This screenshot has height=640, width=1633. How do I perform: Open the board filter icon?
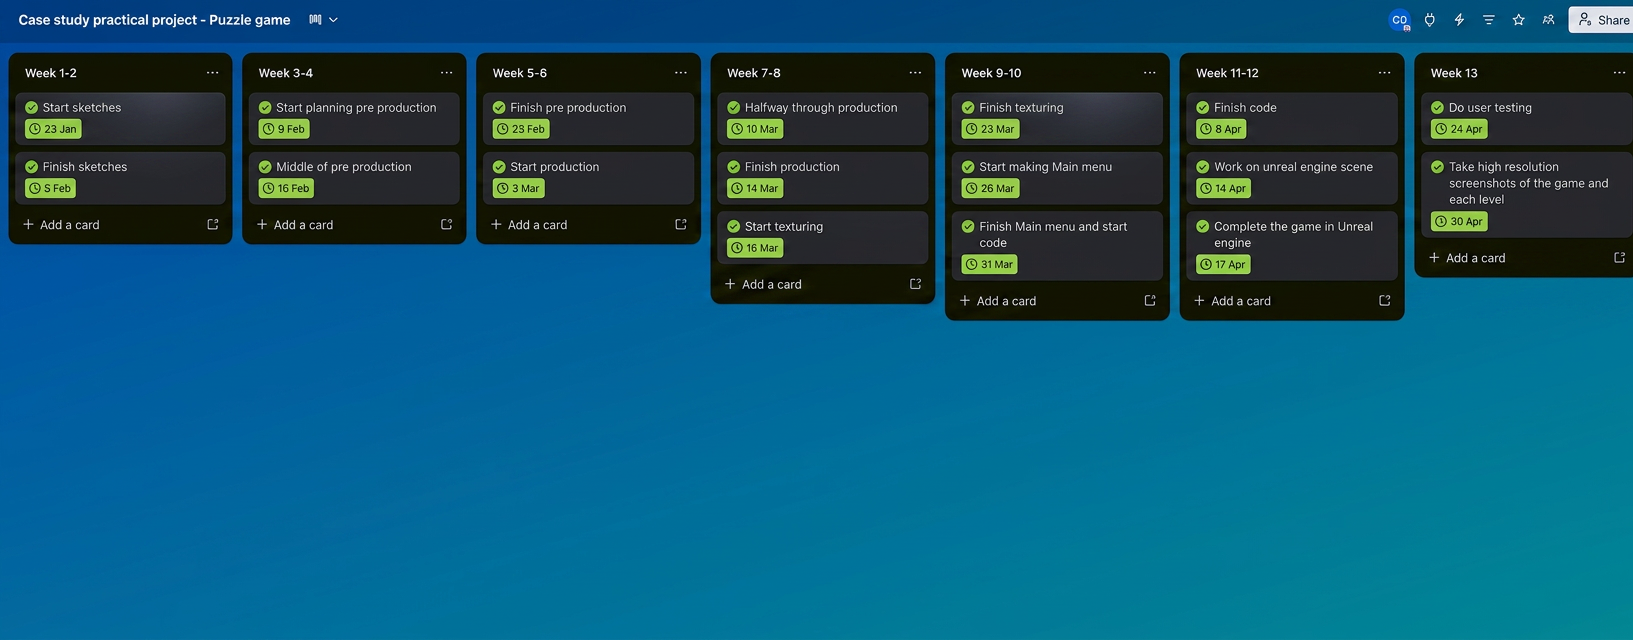tap(1489, 20)
